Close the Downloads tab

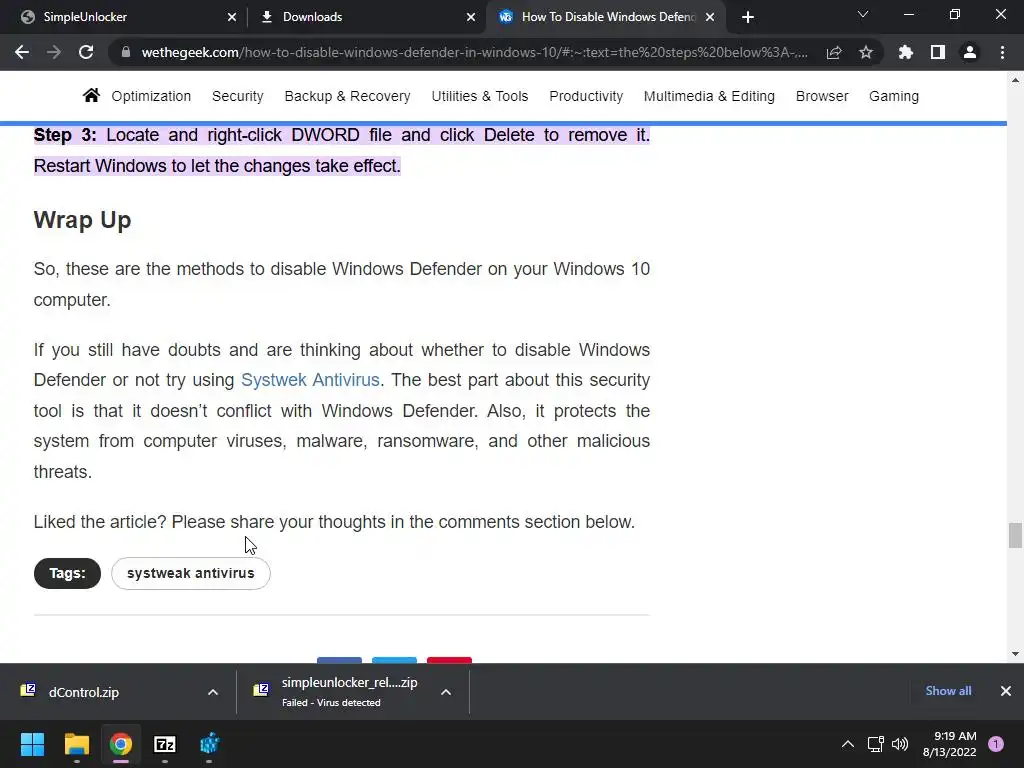[x=471, y=17]
